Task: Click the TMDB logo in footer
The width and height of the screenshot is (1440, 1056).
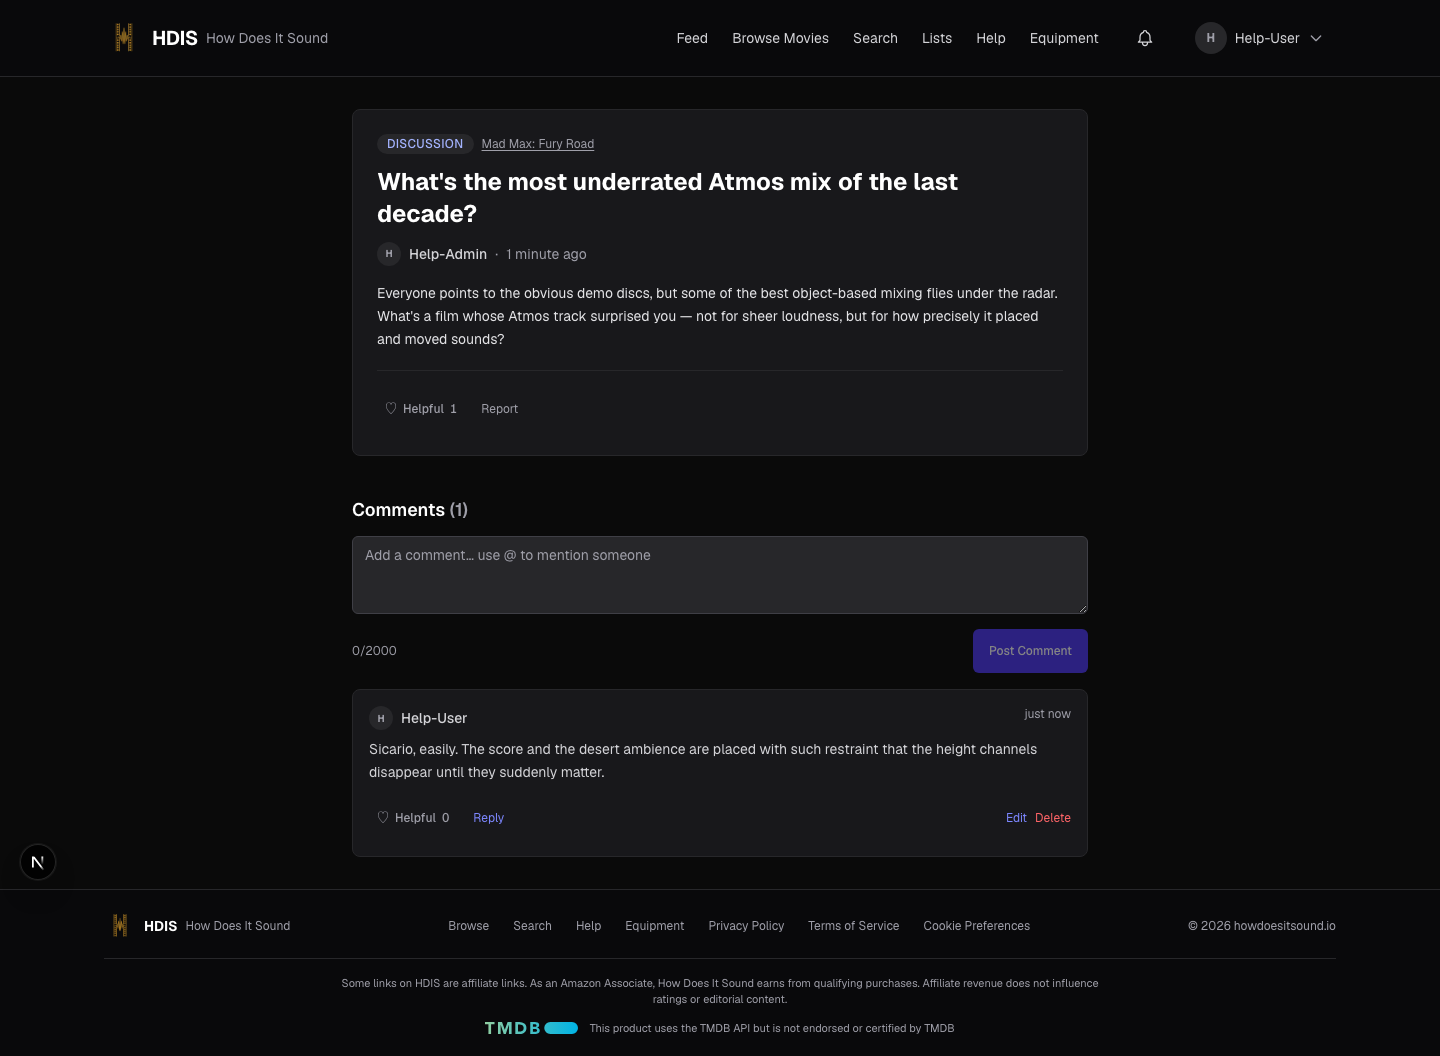Action: tap(531, 1028)
